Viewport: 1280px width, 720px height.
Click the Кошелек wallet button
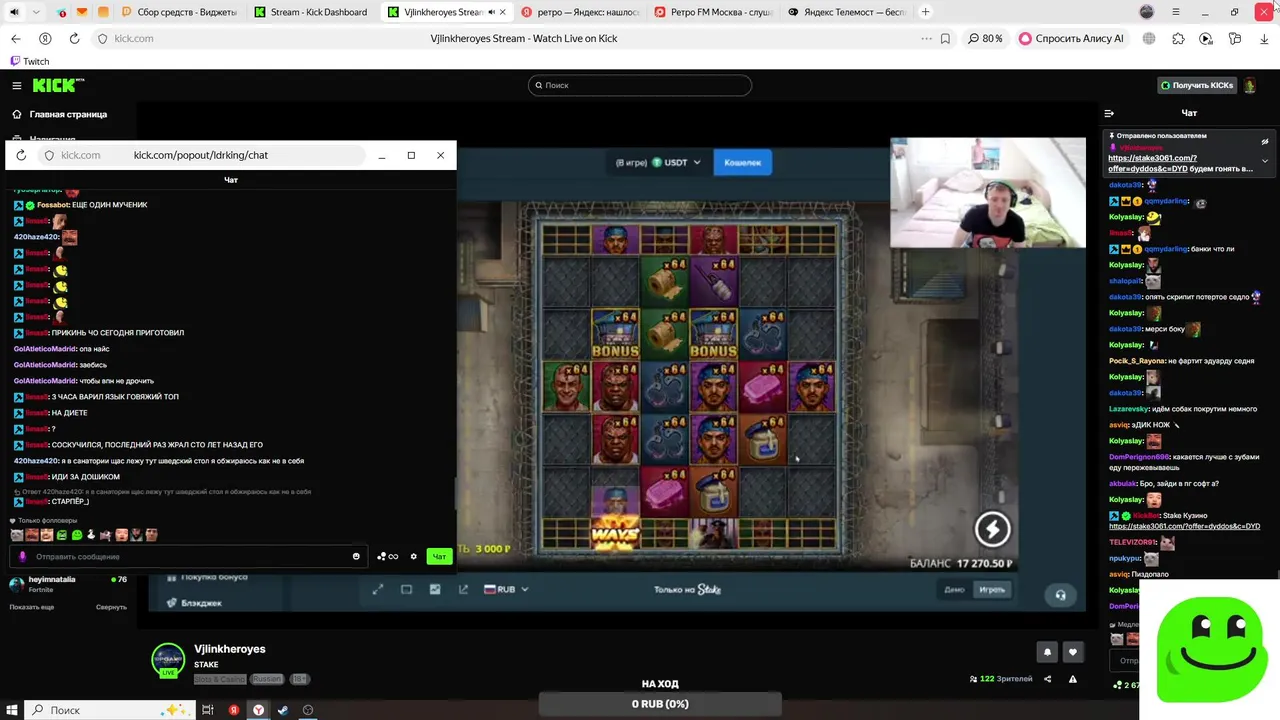742,162
